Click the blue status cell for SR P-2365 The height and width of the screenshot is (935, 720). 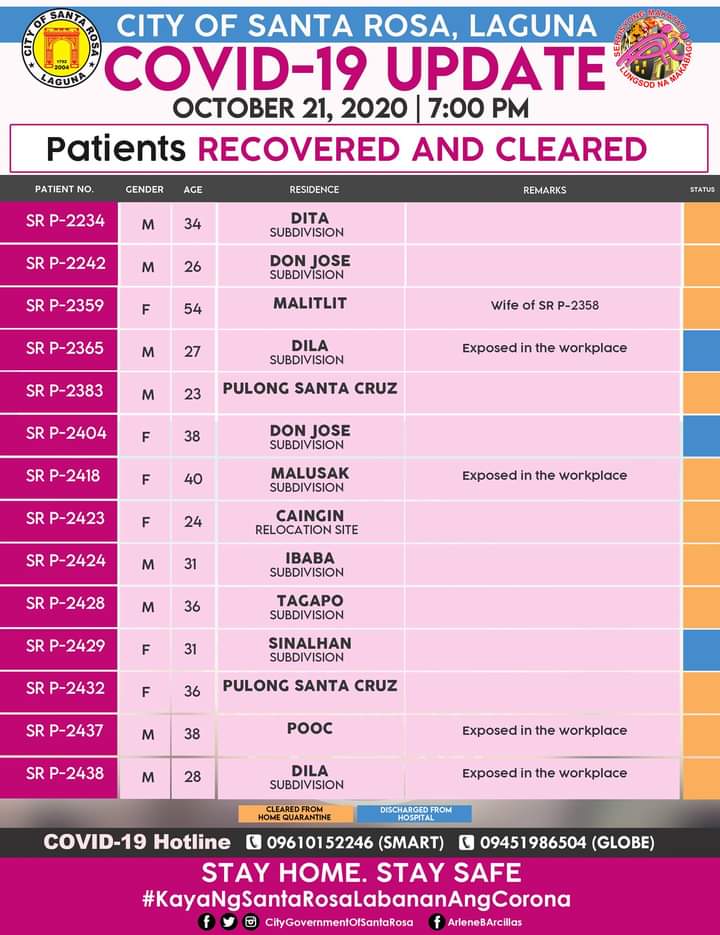[701, 350]
